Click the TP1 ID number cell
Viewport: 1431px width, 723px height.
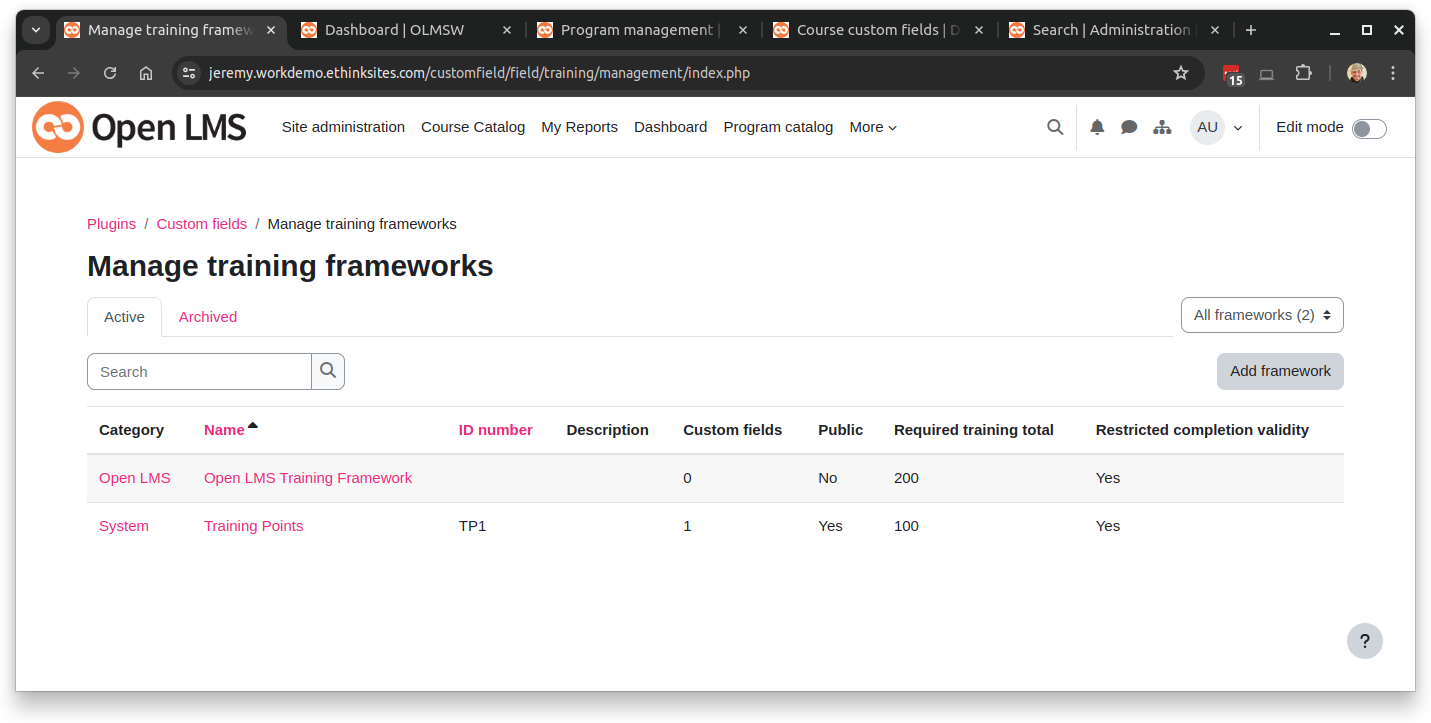point(472,526)
